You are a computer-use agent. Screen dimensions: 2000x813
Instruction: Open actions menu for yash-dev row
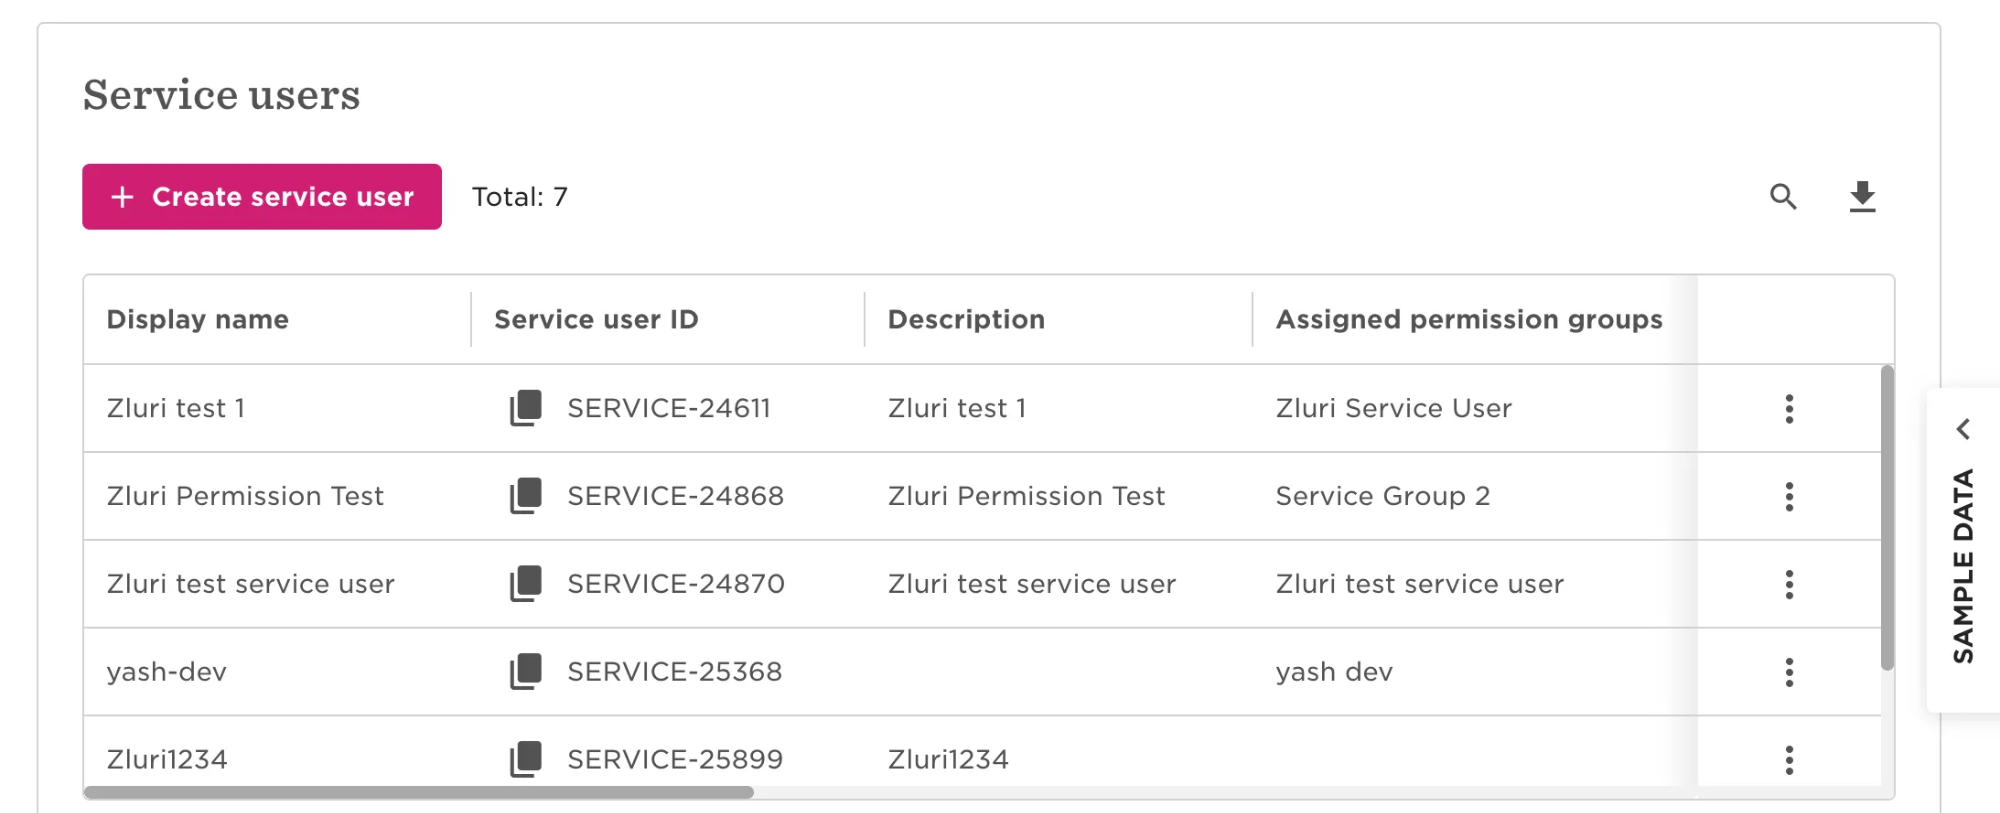click(x=1789, y=672)
